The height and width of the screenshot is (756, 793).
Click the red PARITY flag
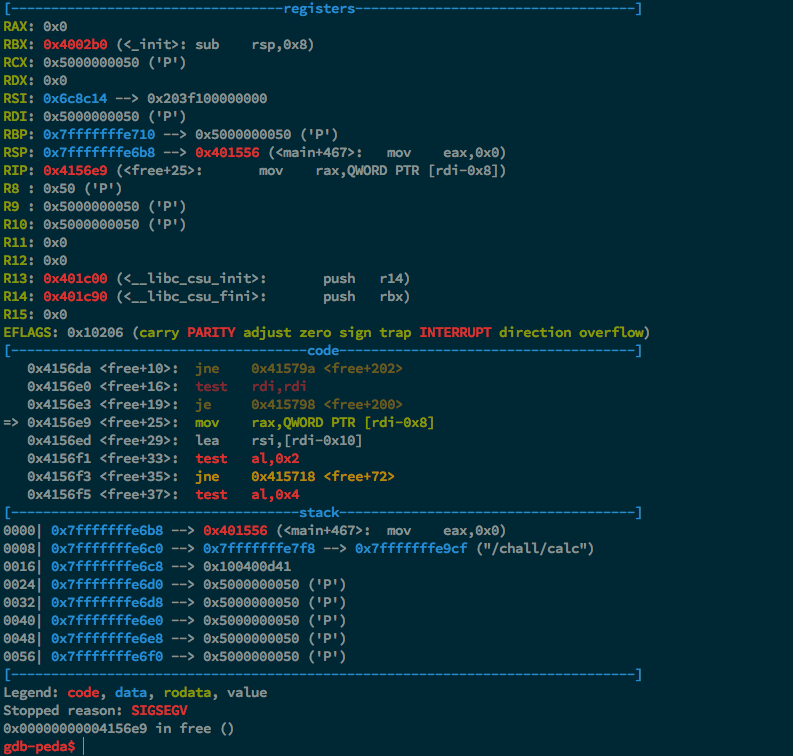(211, 332)
